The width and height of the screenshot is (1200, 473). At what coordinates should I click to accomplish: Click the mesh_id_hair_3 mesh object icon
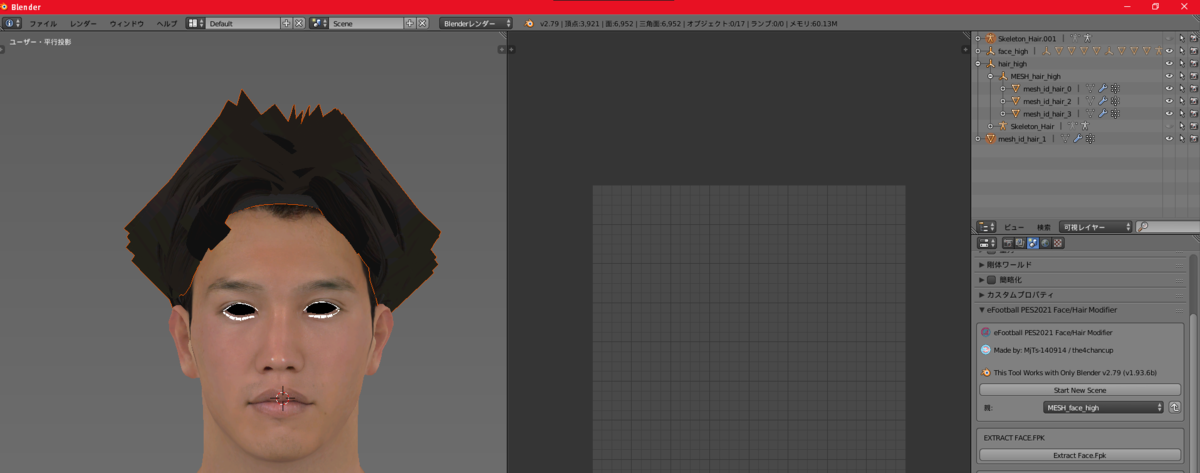point(1015,114)
